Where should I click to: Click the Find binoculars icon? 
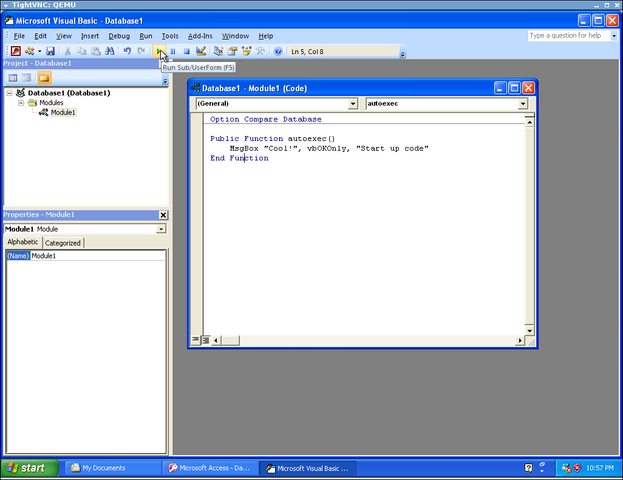pos(110,51)
